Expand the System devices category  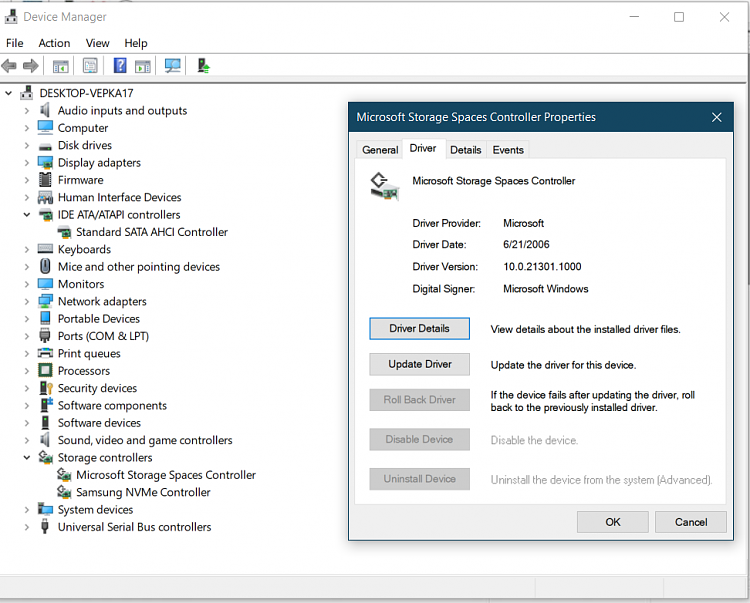tap(27, 510)
